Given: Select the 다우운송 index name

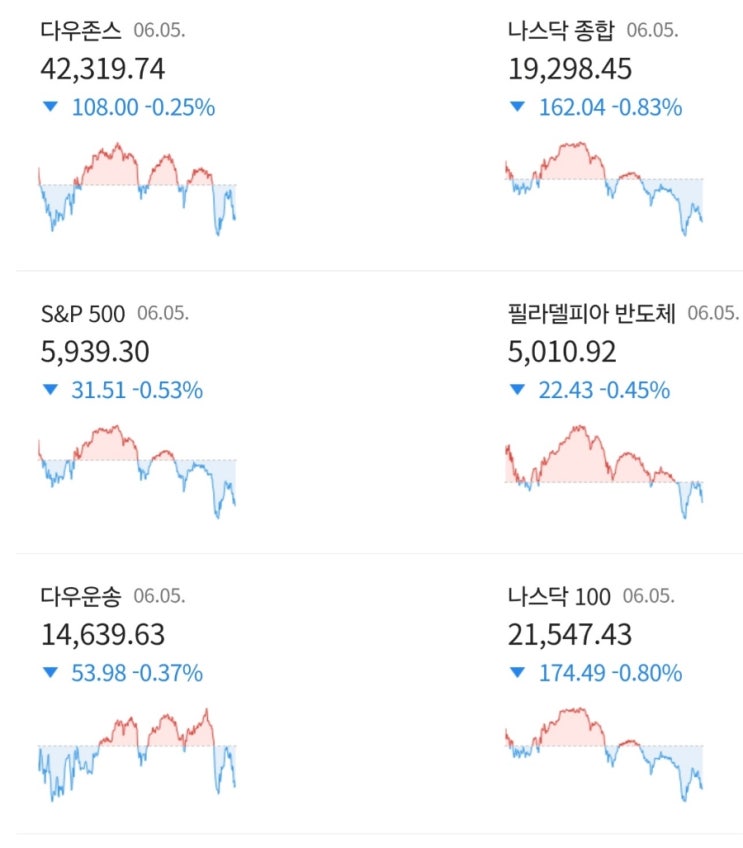Looking at the screenshot, I should coord(81,597).
